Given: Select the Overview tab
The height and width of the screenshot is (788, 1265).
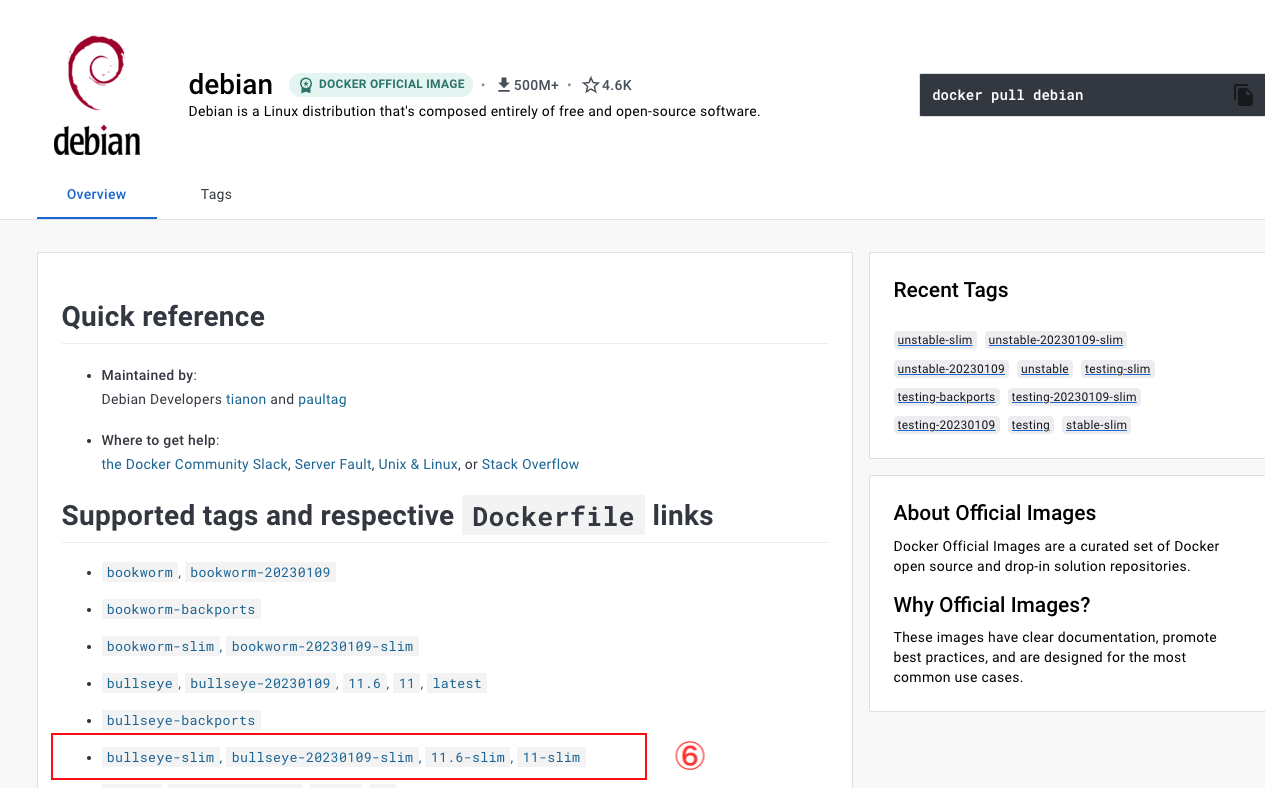Looking at the screenshot, I should pos(97,194).
